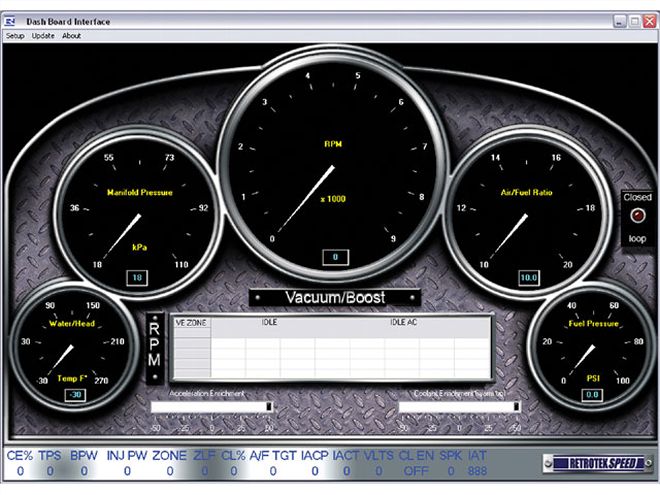The image size is (660, 495).
Task: Click the x 1000 tachometer label
Action: (x=333, y=199)
